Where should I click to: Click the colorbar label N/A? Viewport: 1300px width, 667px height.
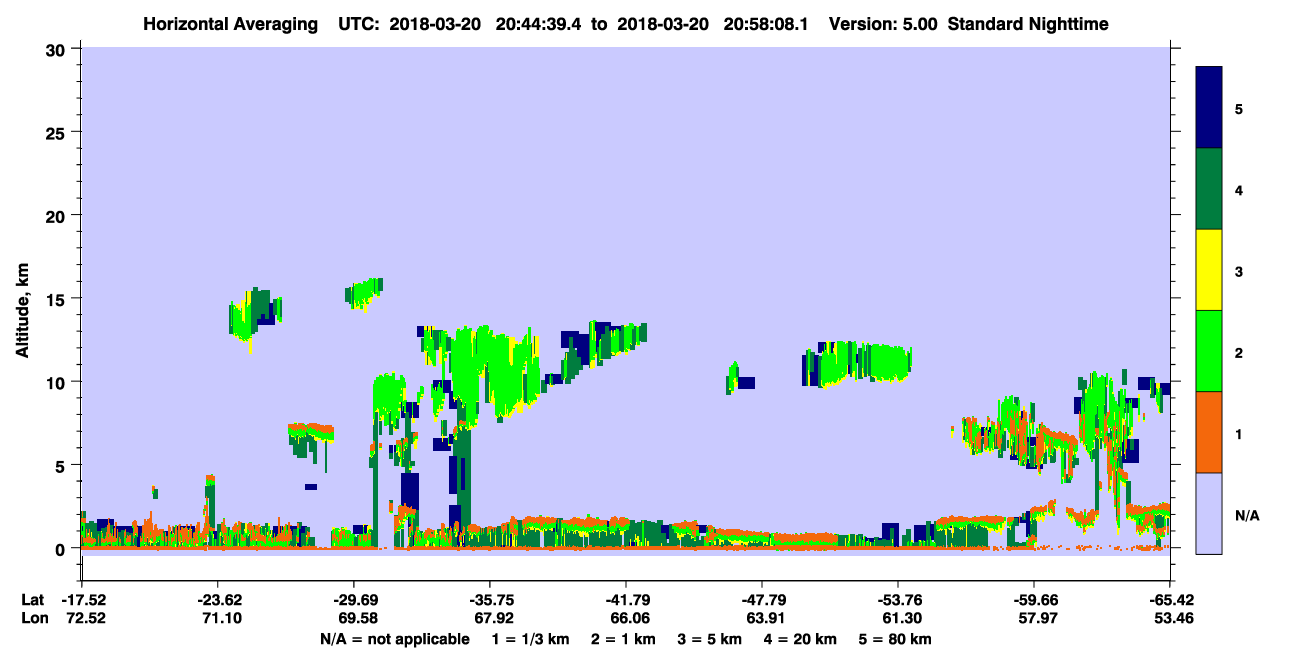point(1247,514)
